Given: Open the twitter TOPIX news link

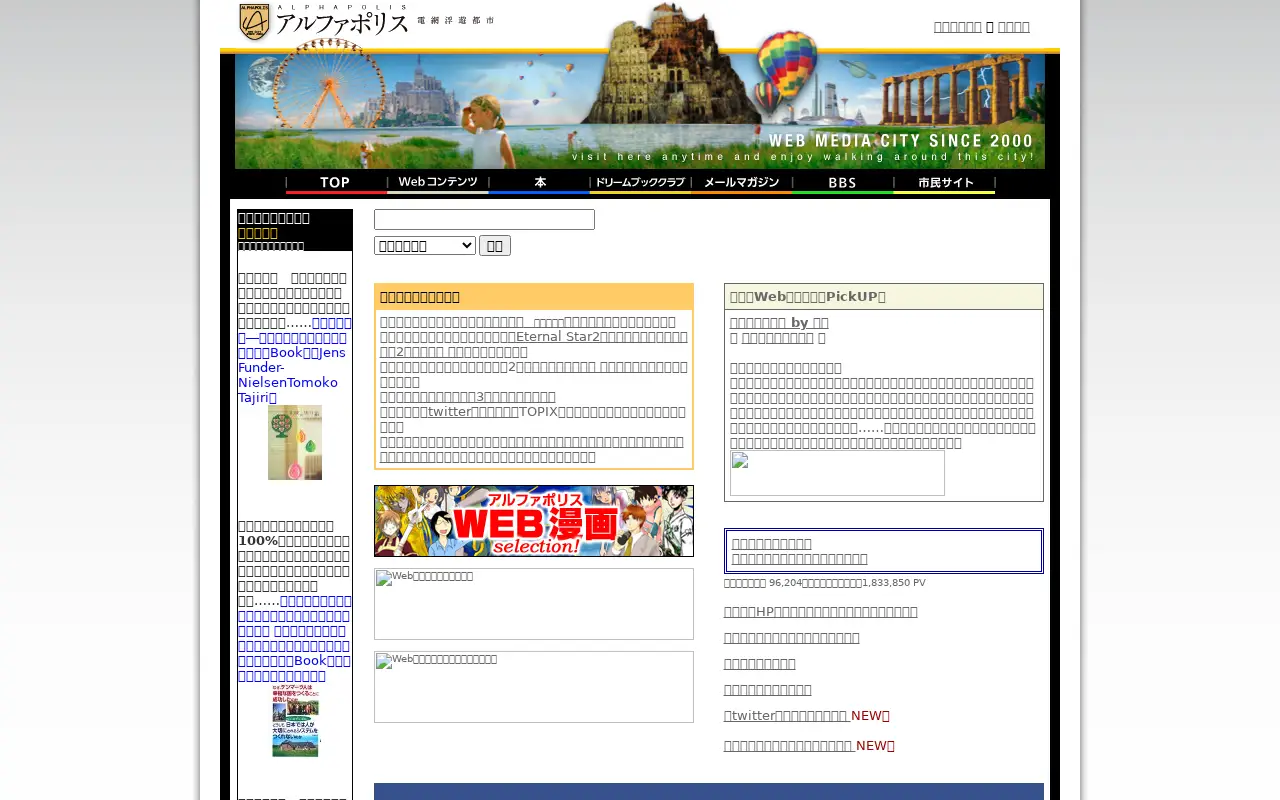Looking at the screenshot, I should [x=534, y=418].
